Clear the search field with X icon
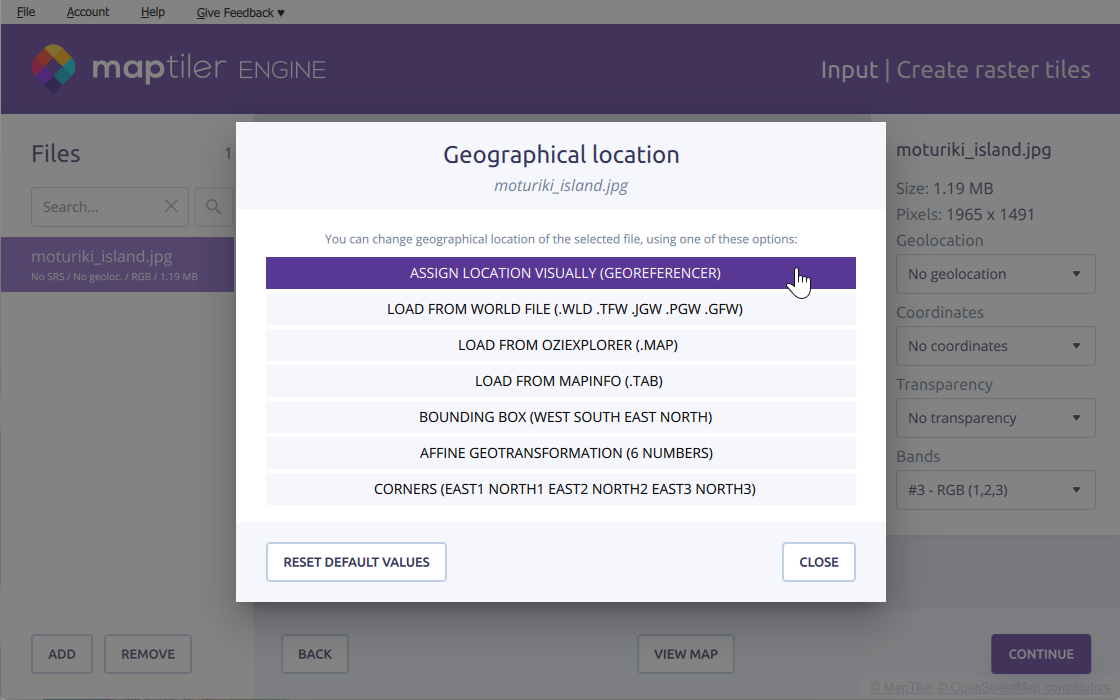Screen dimensions: 1120x700 pos(171,206)
